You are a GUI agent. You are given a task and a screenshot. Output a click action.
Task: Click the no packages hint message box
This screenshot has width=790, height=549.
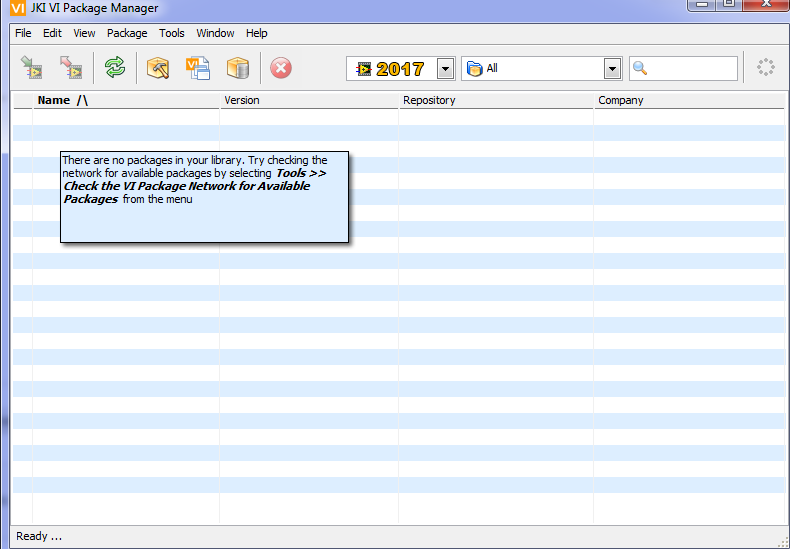204,197
